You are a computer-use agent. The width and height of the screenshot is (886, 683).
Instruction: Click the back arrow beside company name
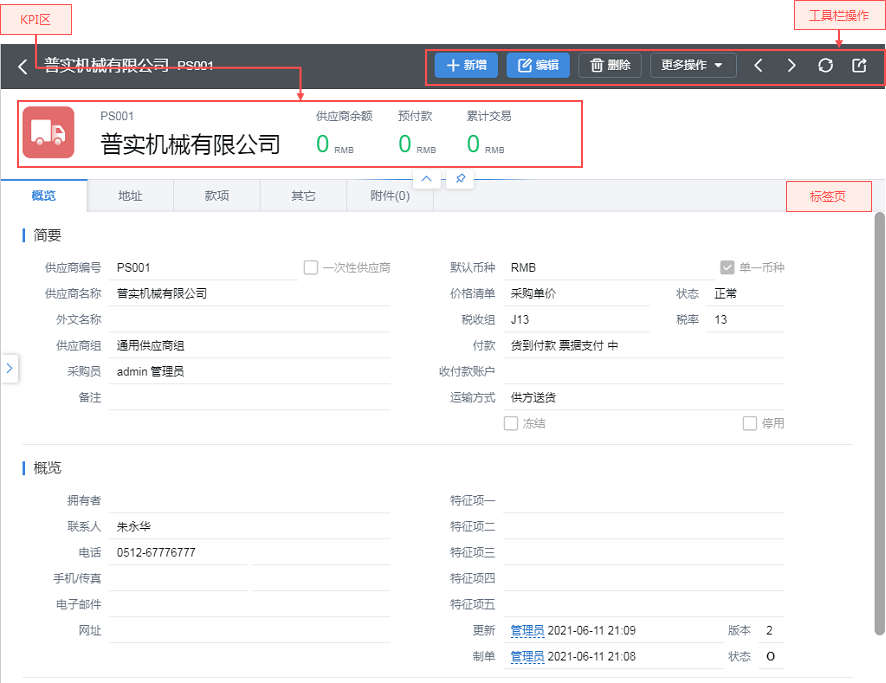[x=23, y=67]
